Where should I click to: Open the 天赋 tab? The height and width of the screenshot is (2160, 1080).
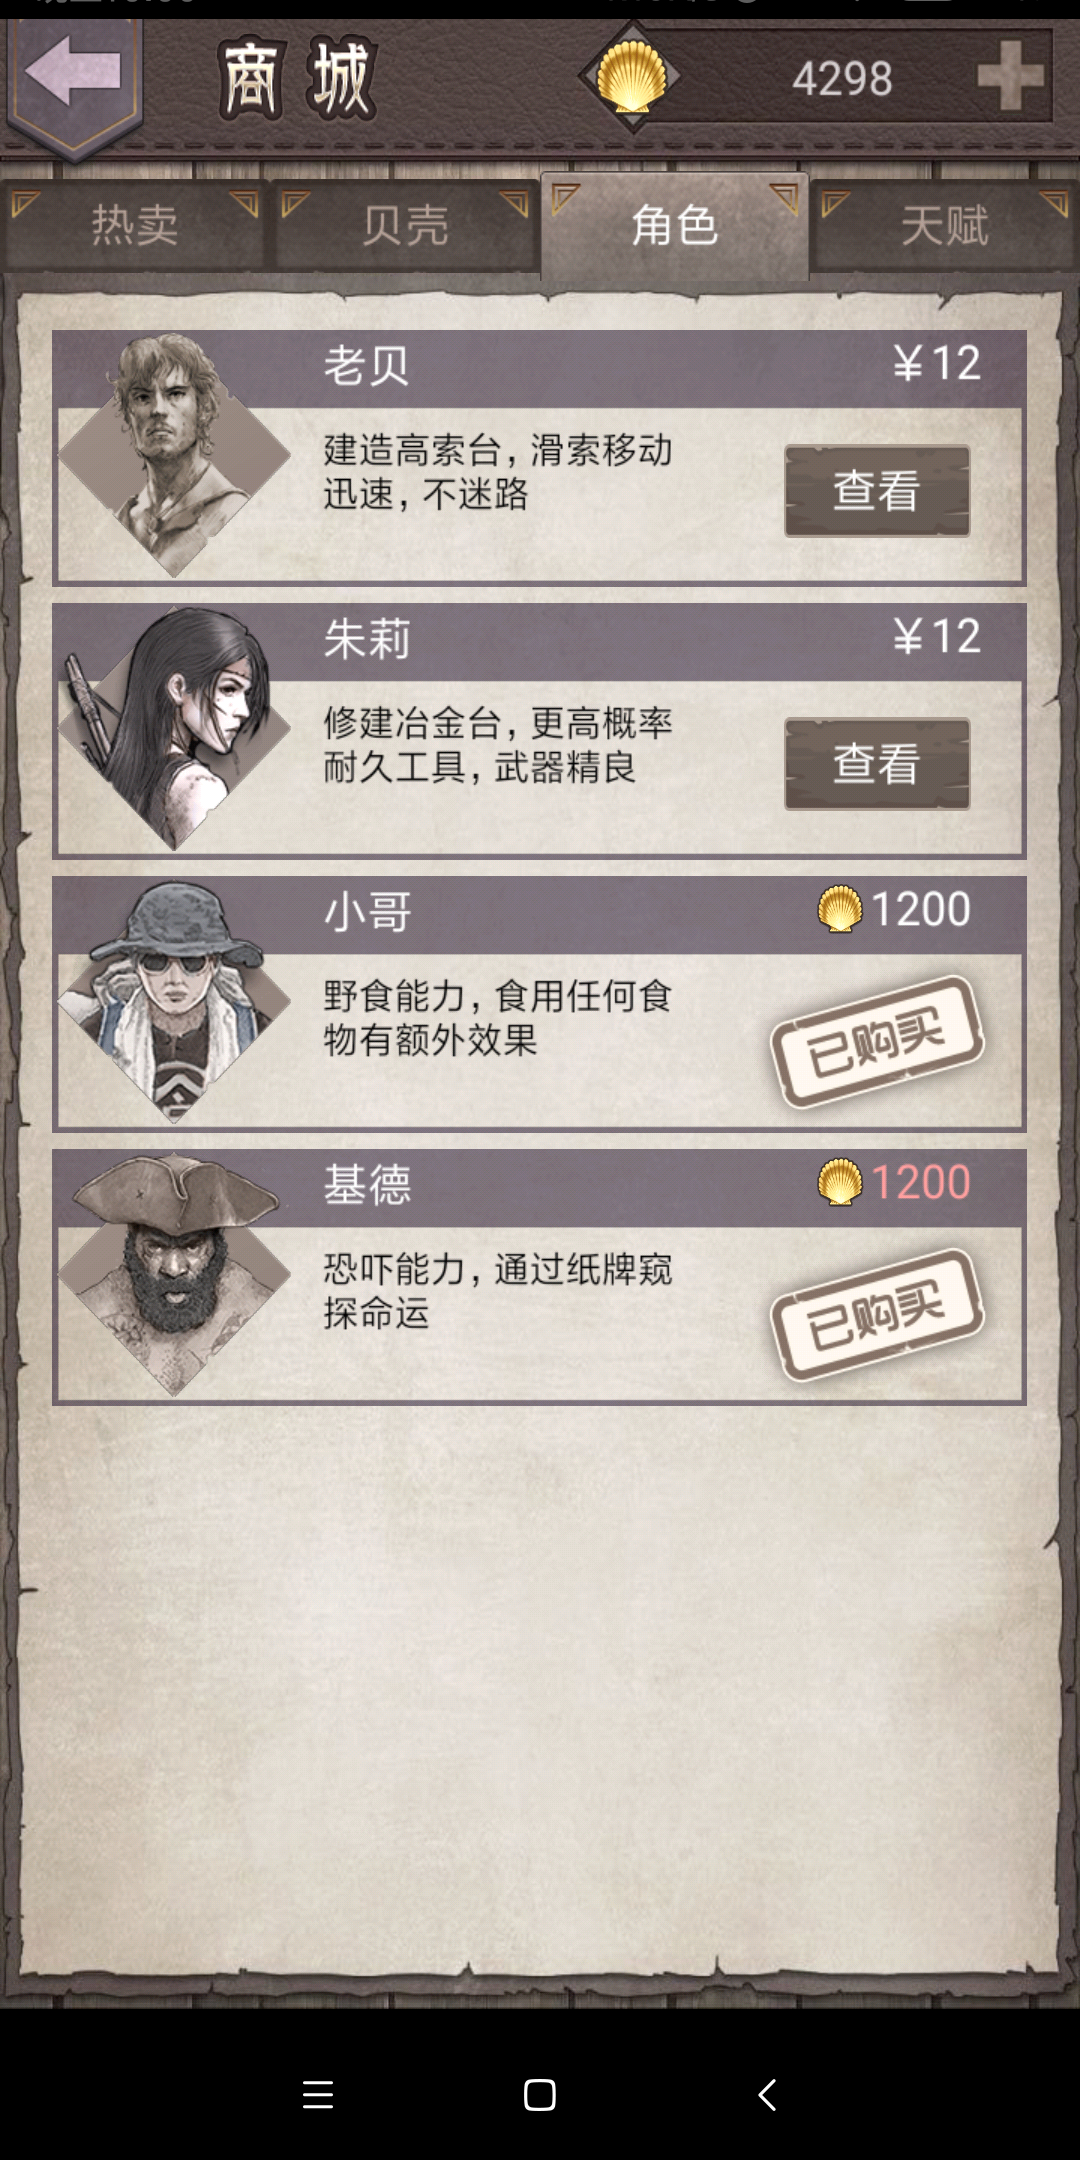point(945,224)
